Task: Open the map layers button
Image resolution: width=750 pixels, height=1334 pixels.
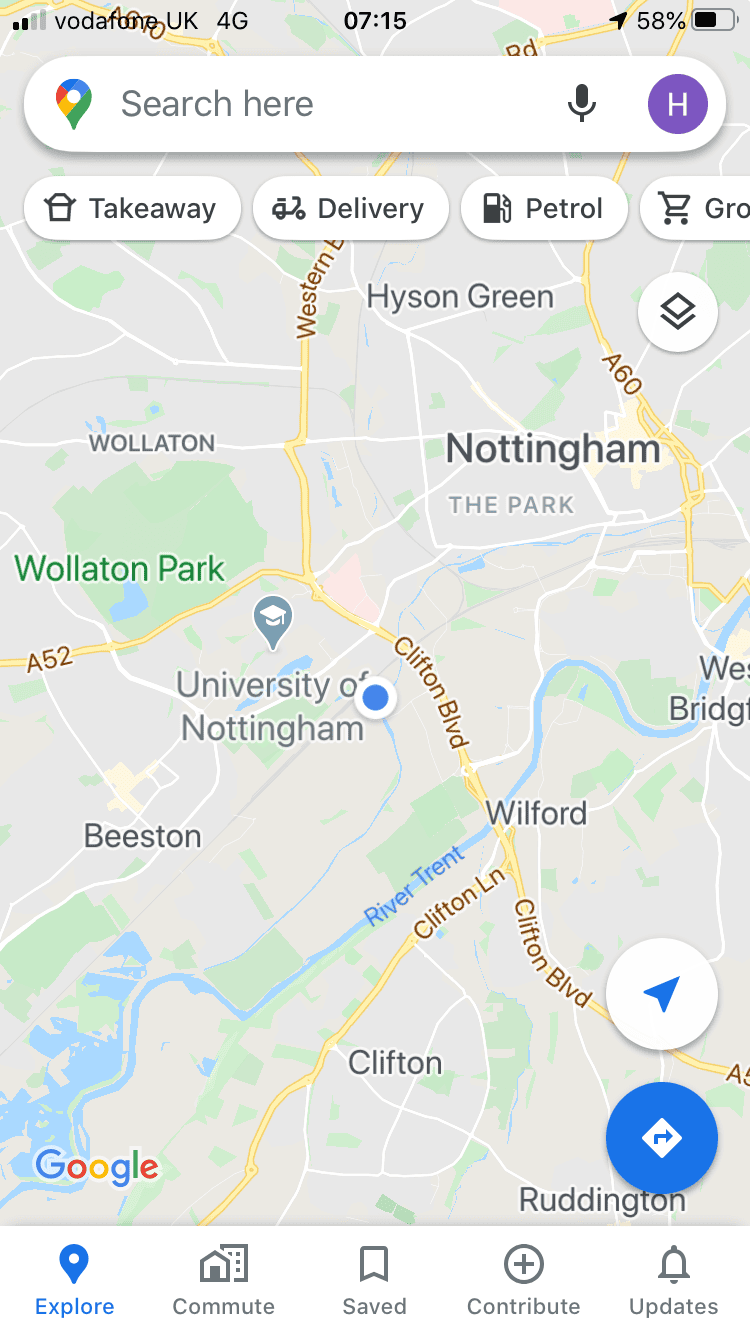Action: pos(677,312)
